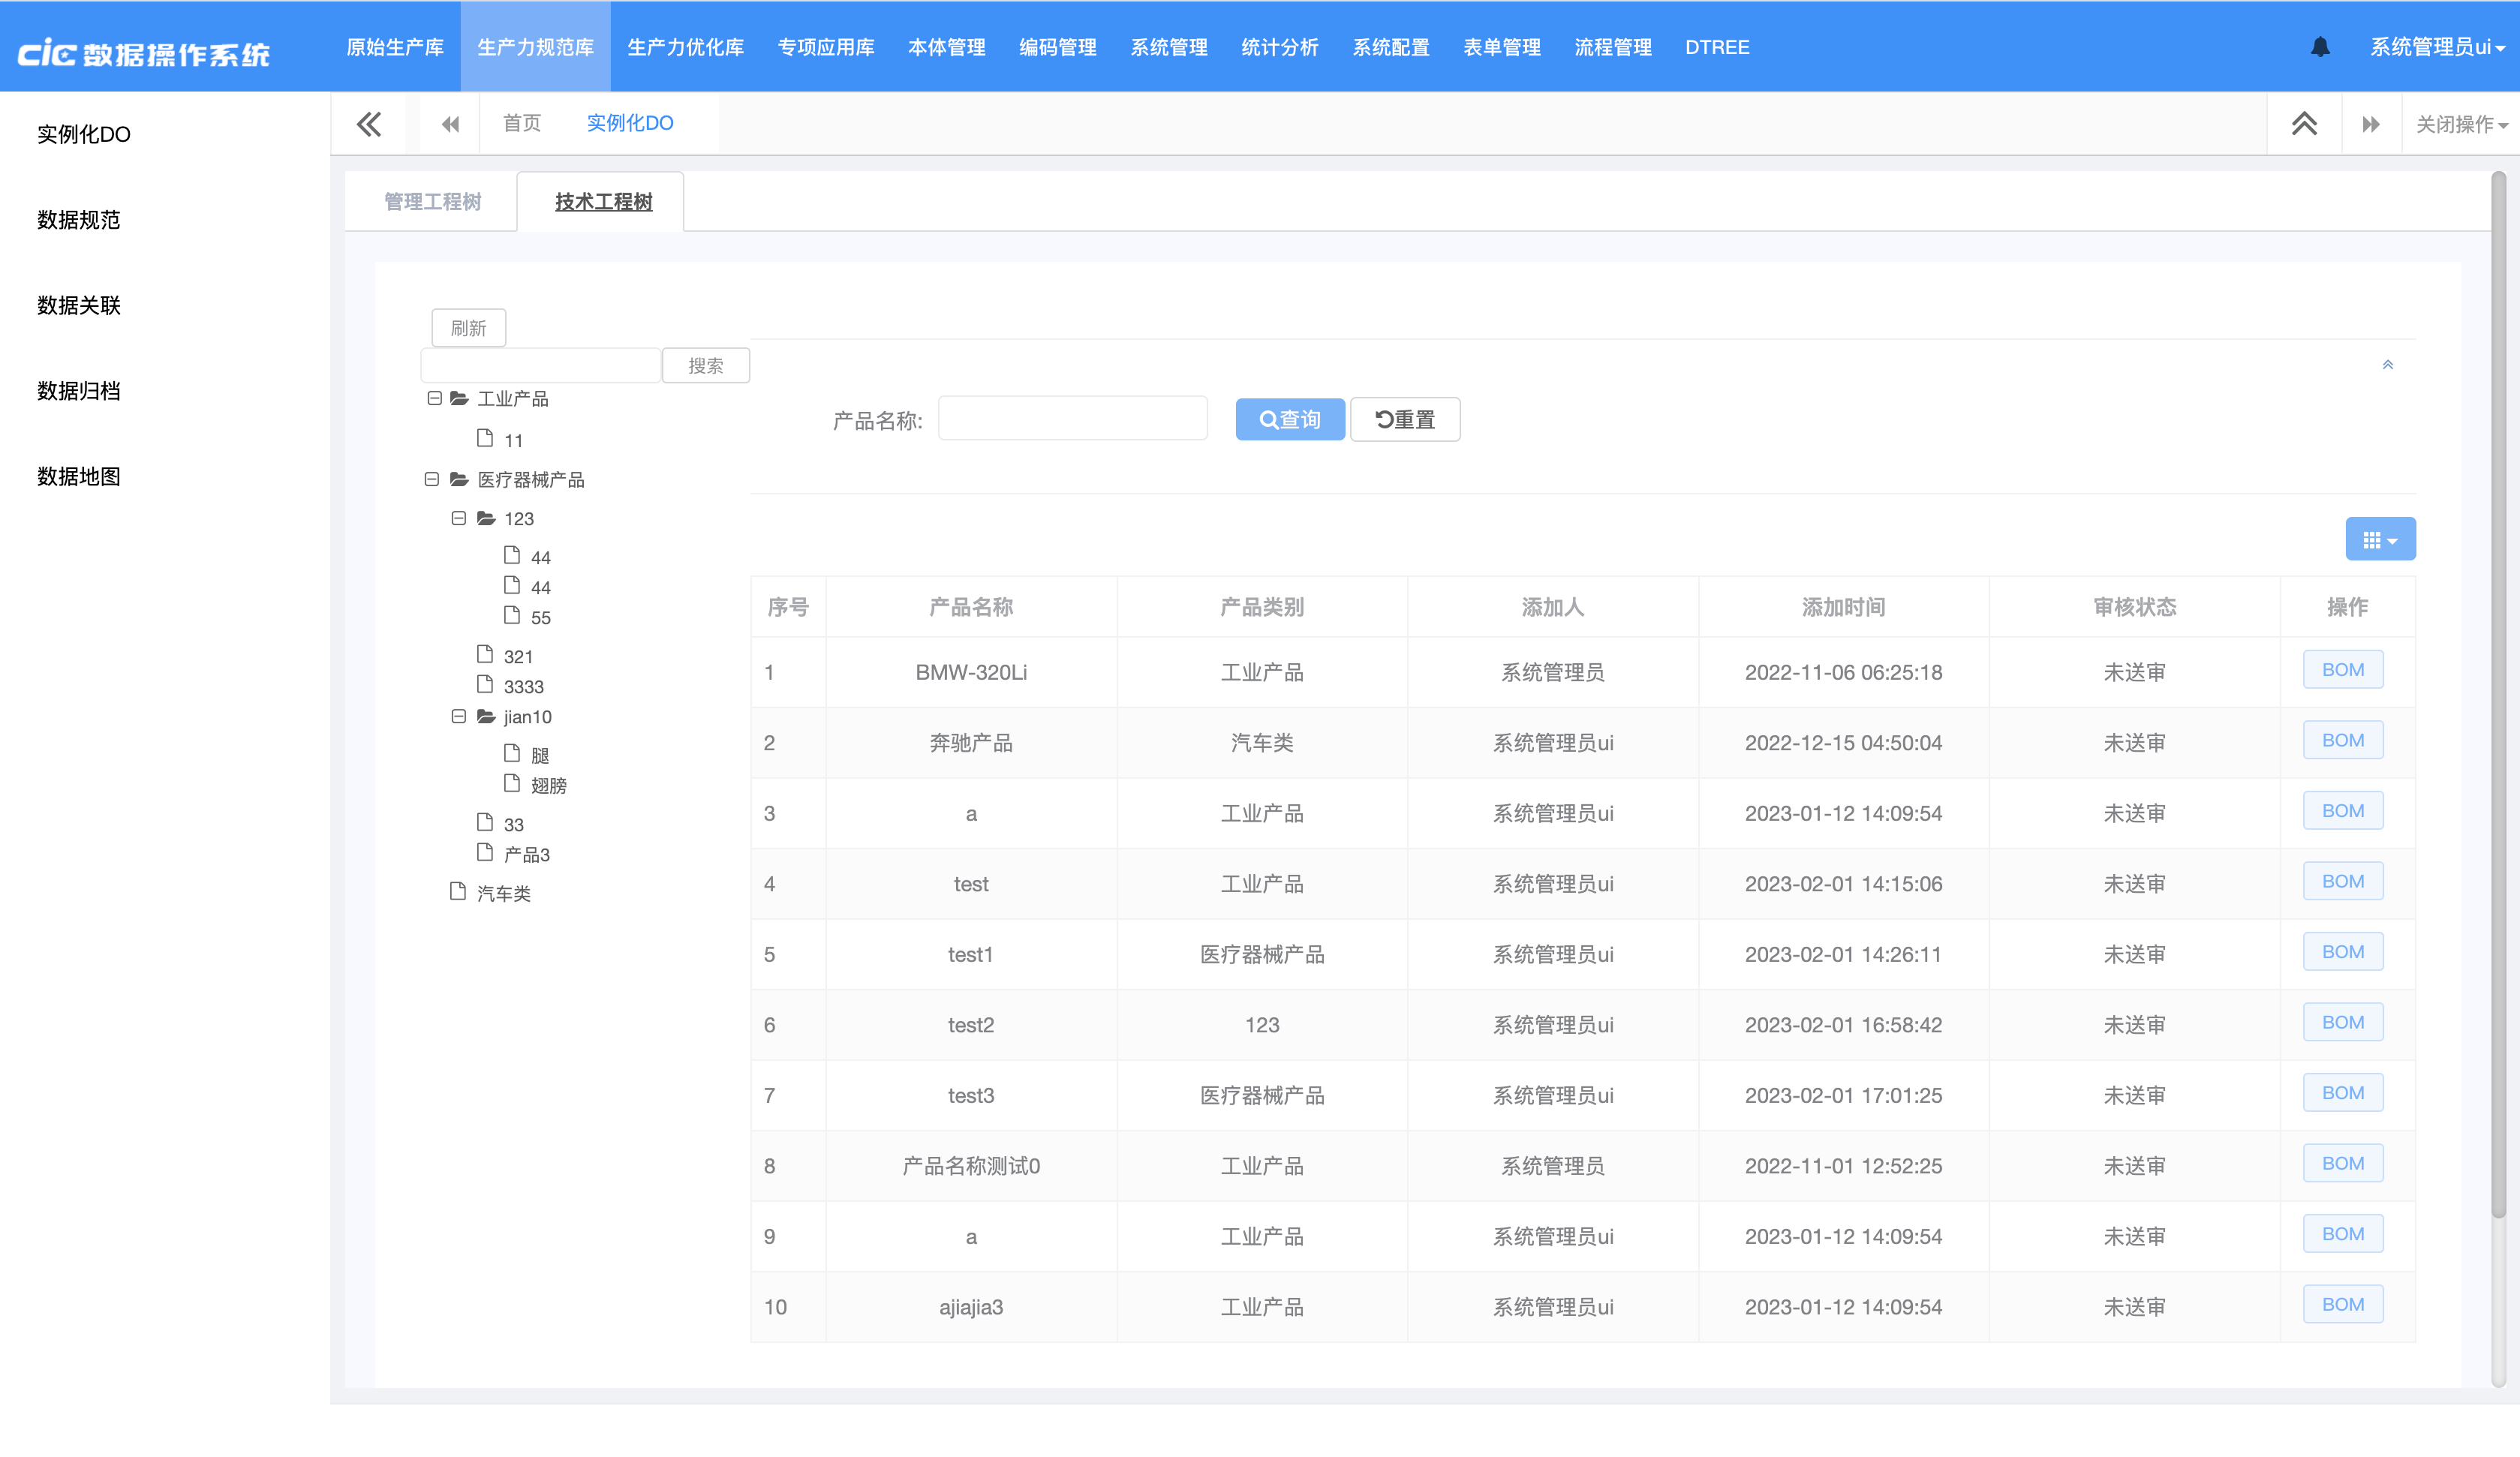Image resolution: width=2520 pixels, height=1457 pixels.
Task: Click the notification bell icon
Action: tap(2320, 47)
